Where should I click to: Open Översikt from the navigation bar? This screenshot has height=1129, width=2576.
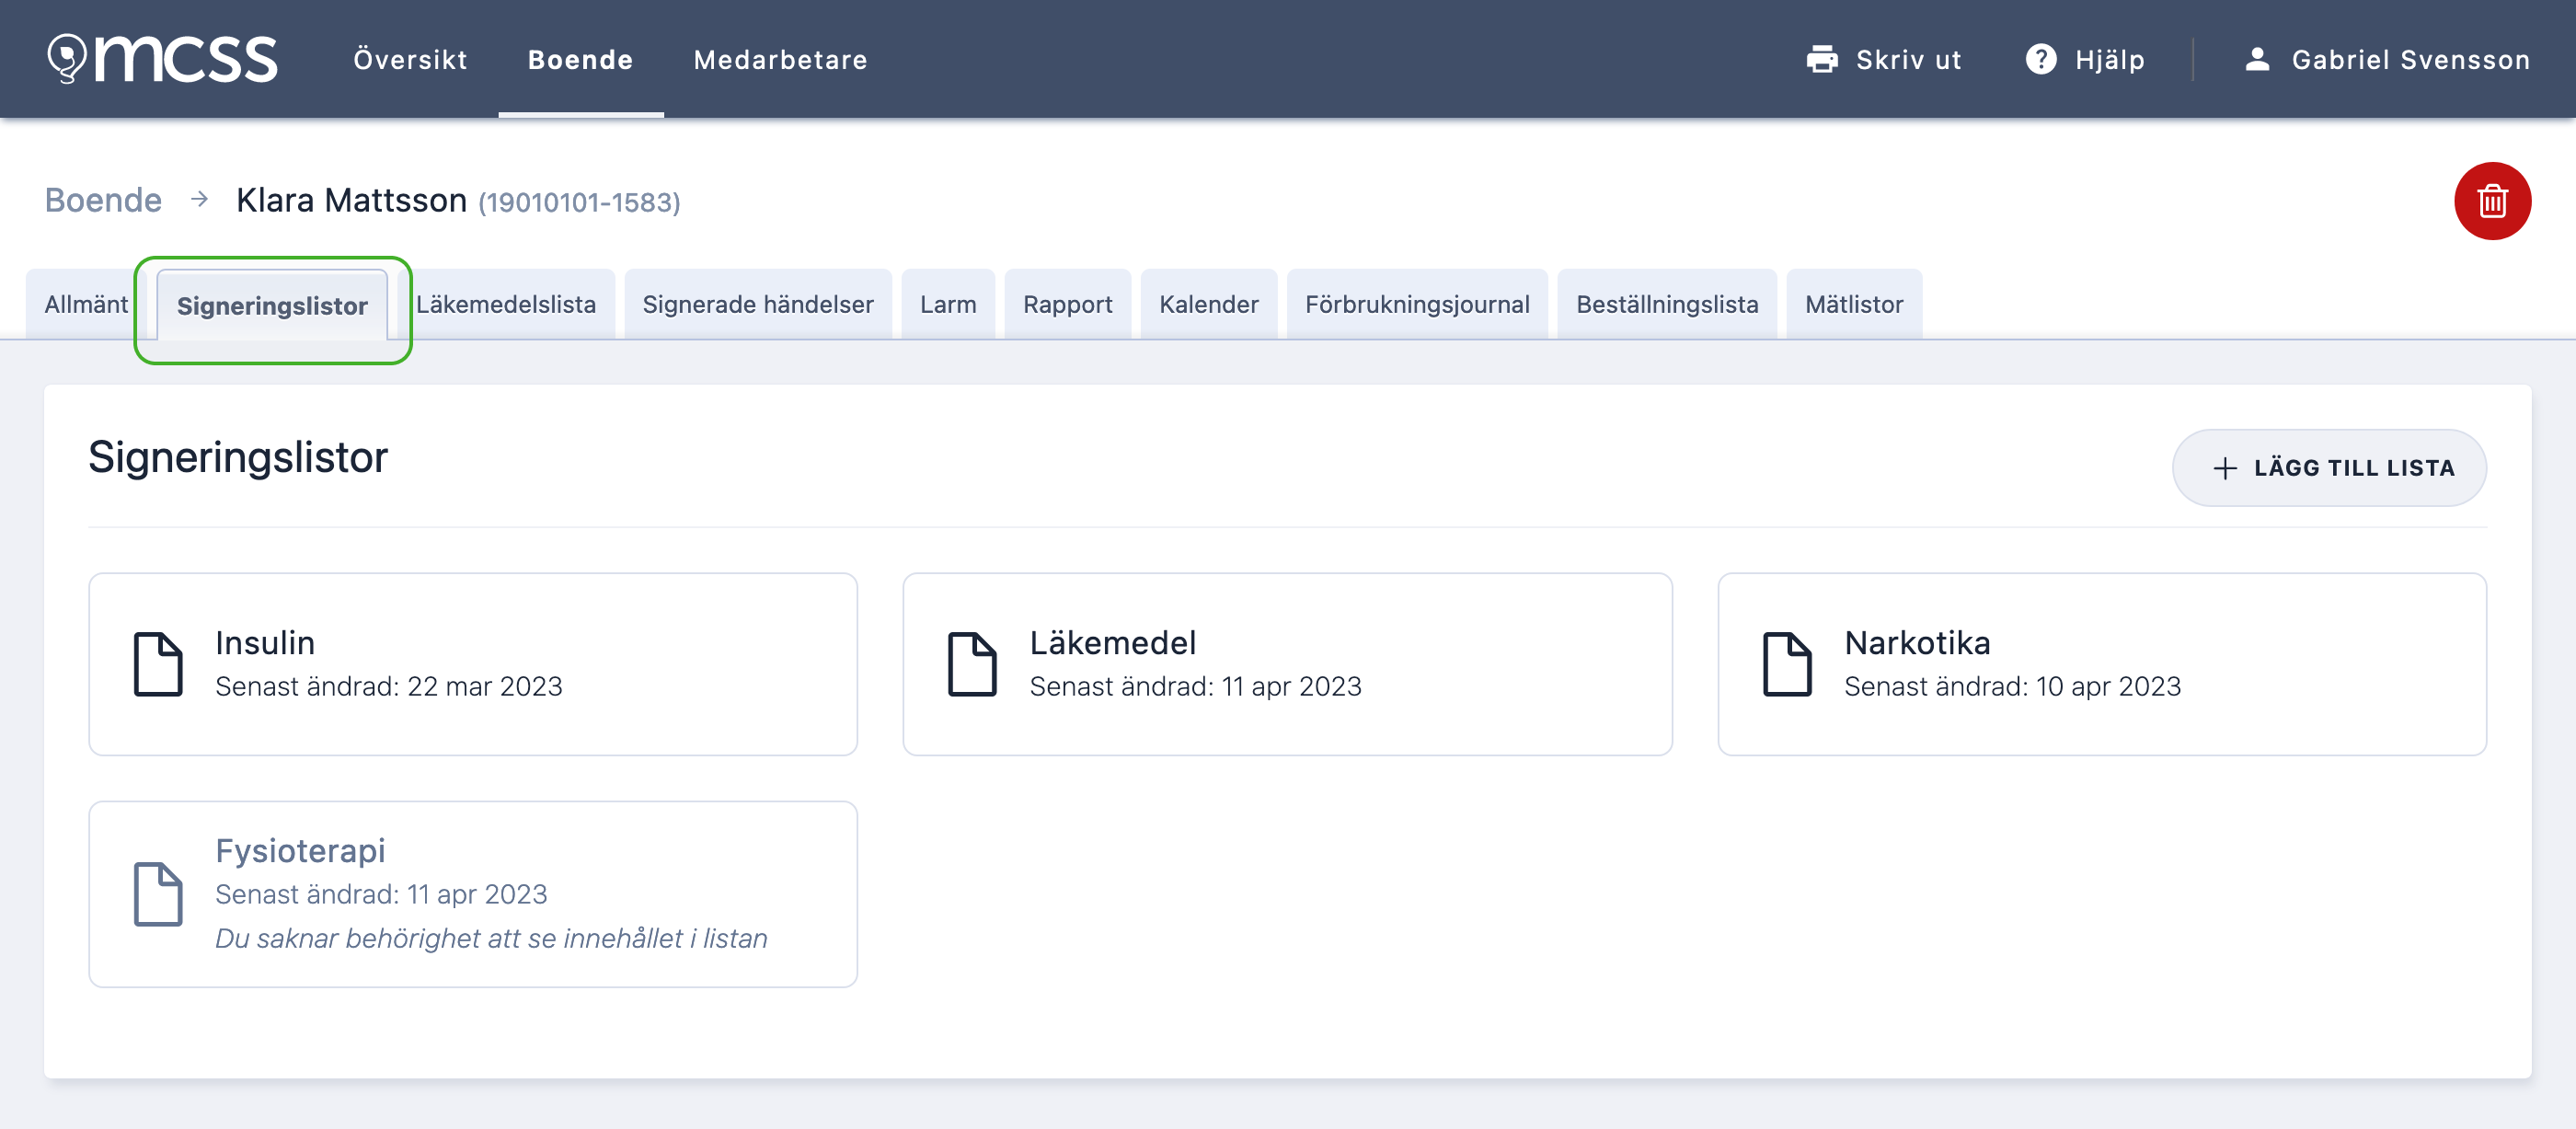[x=410, y=59]
